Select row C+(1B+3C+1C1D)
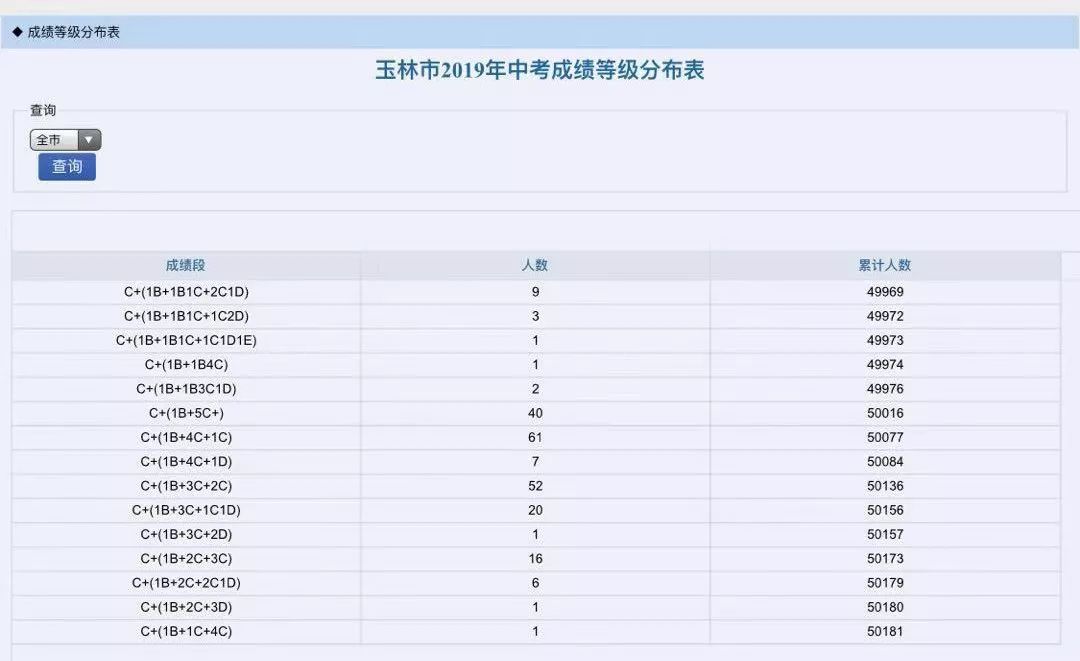 536,510
